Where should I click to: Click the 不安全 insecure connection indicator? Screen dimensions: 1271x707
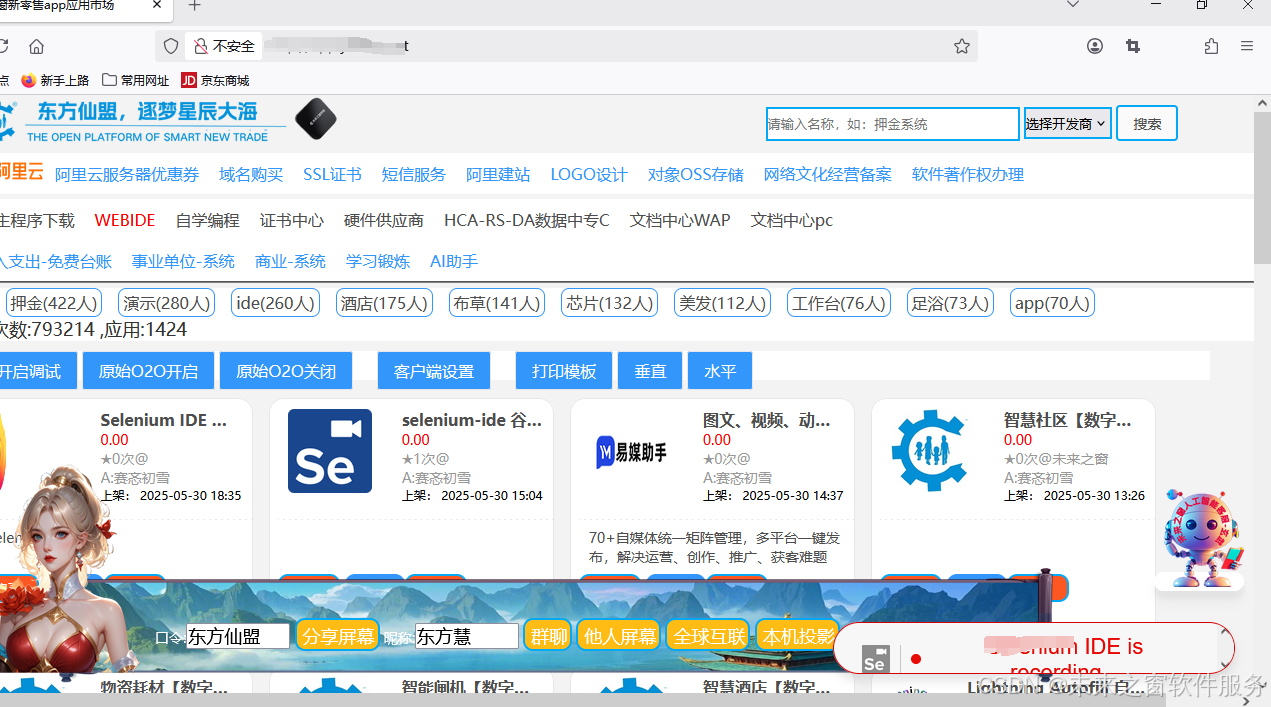[x=225, y=46]
